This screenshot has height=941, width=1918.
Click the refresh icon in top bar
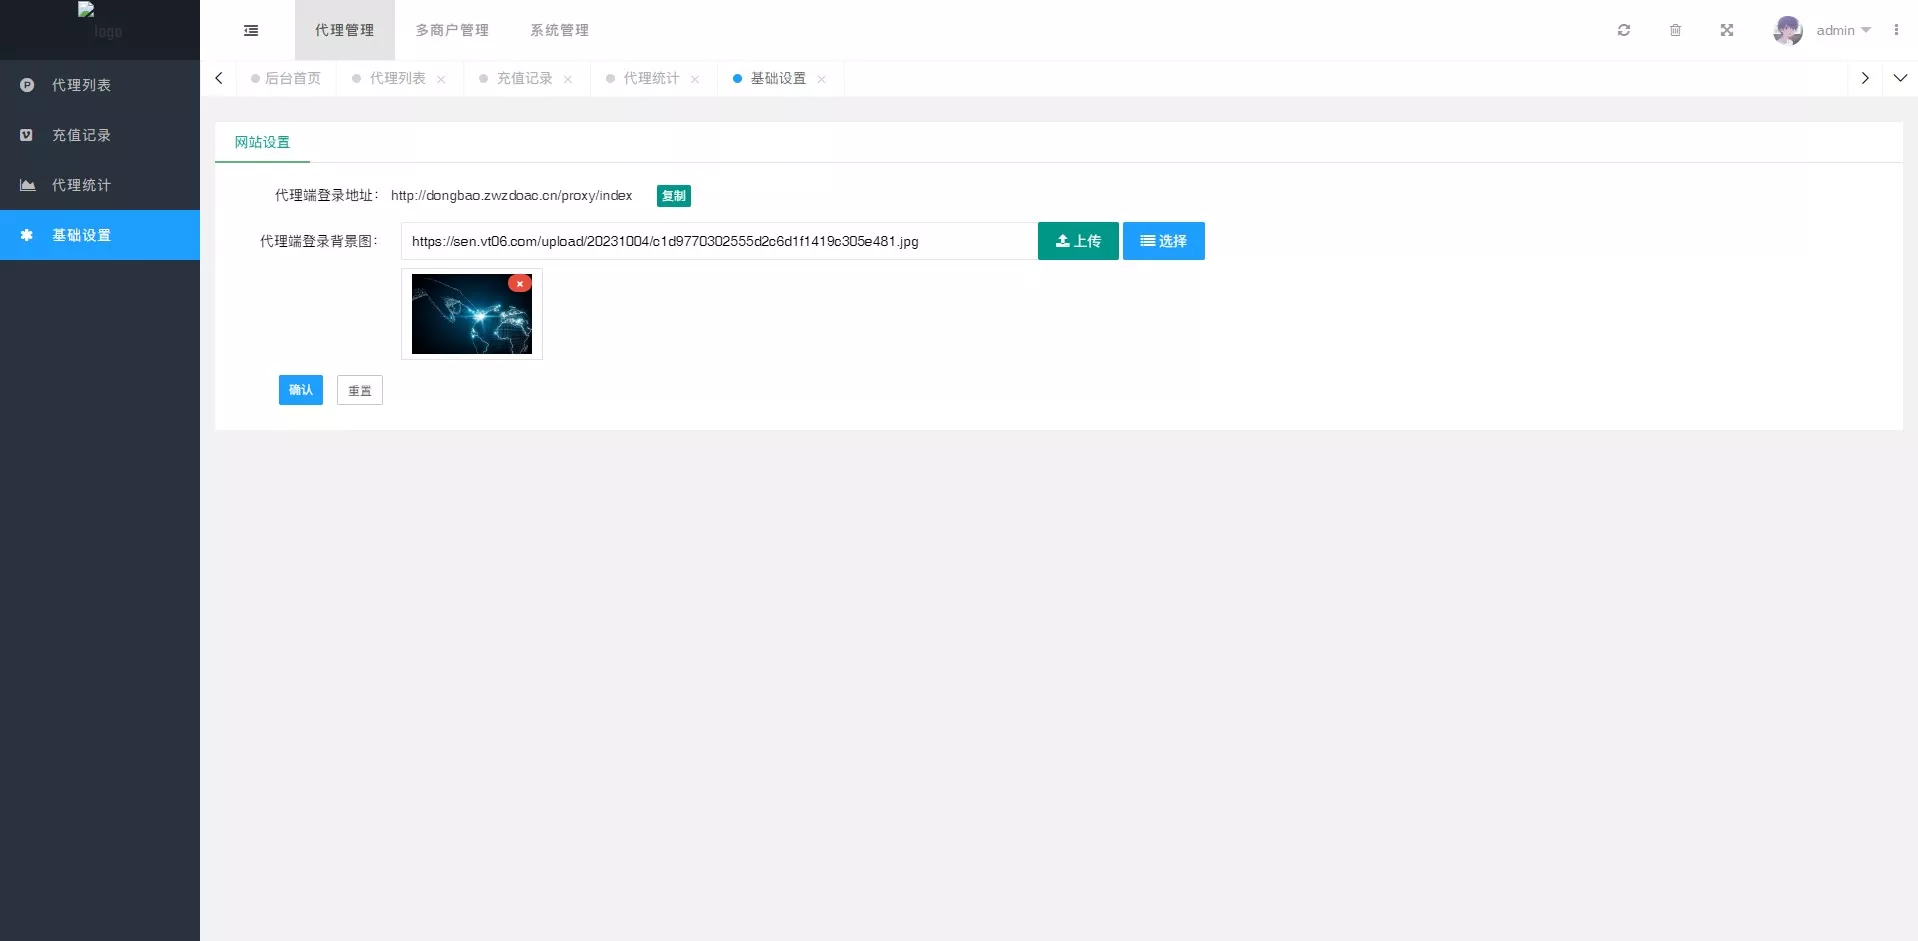[x=1624, y=30]
